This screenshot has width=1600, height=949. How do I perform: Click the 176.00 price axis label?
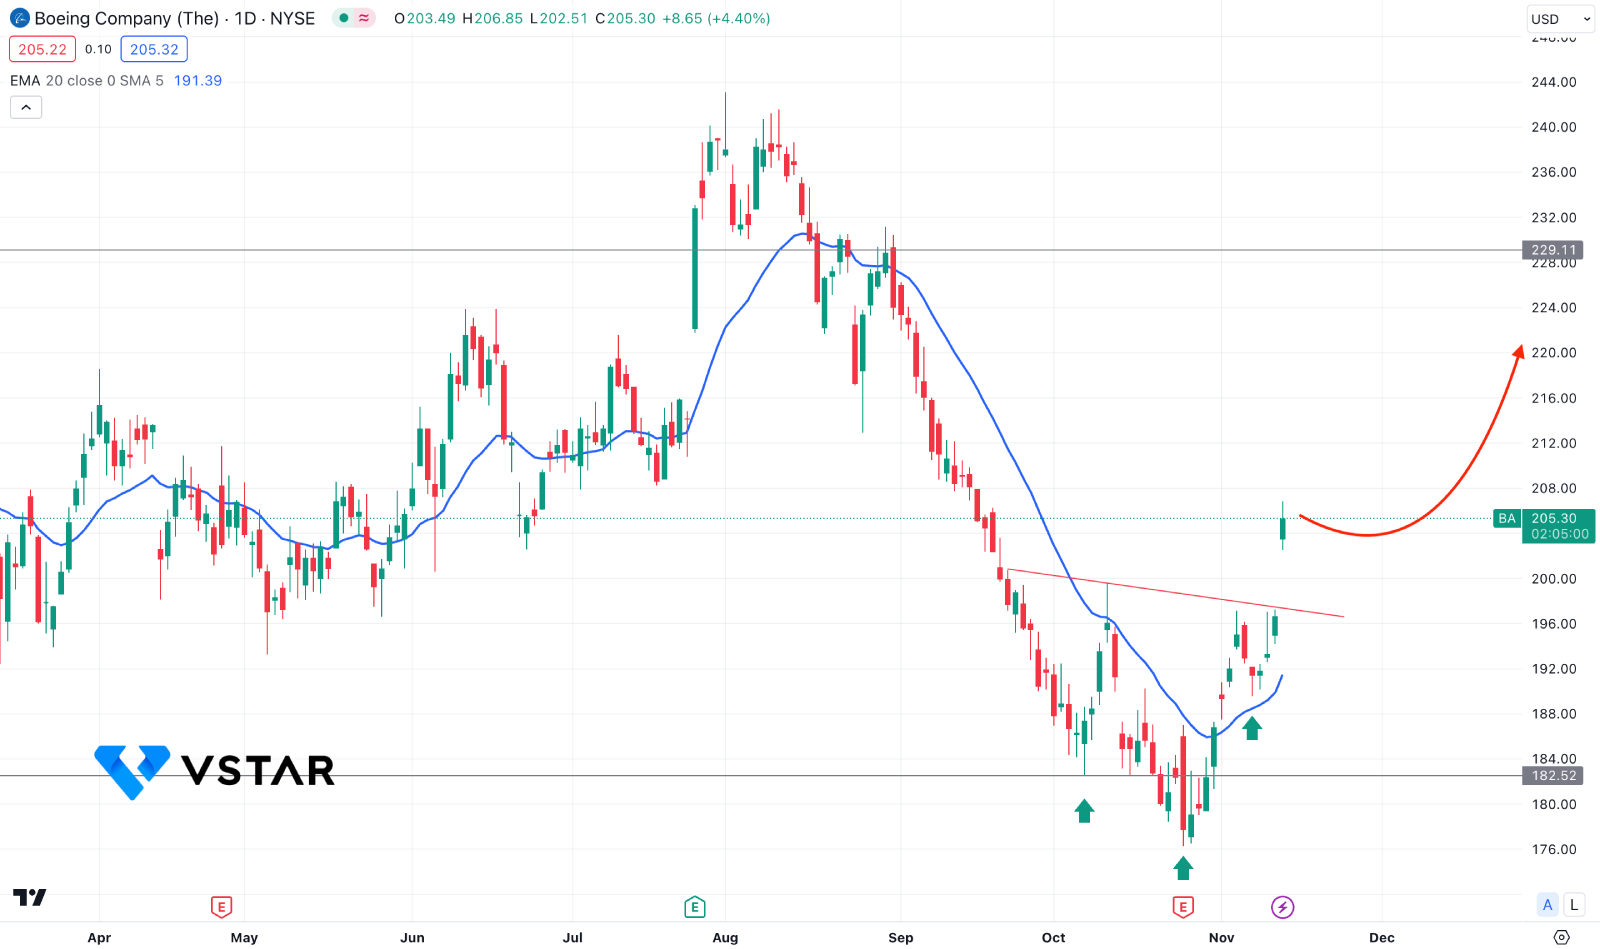[1554, 849]
